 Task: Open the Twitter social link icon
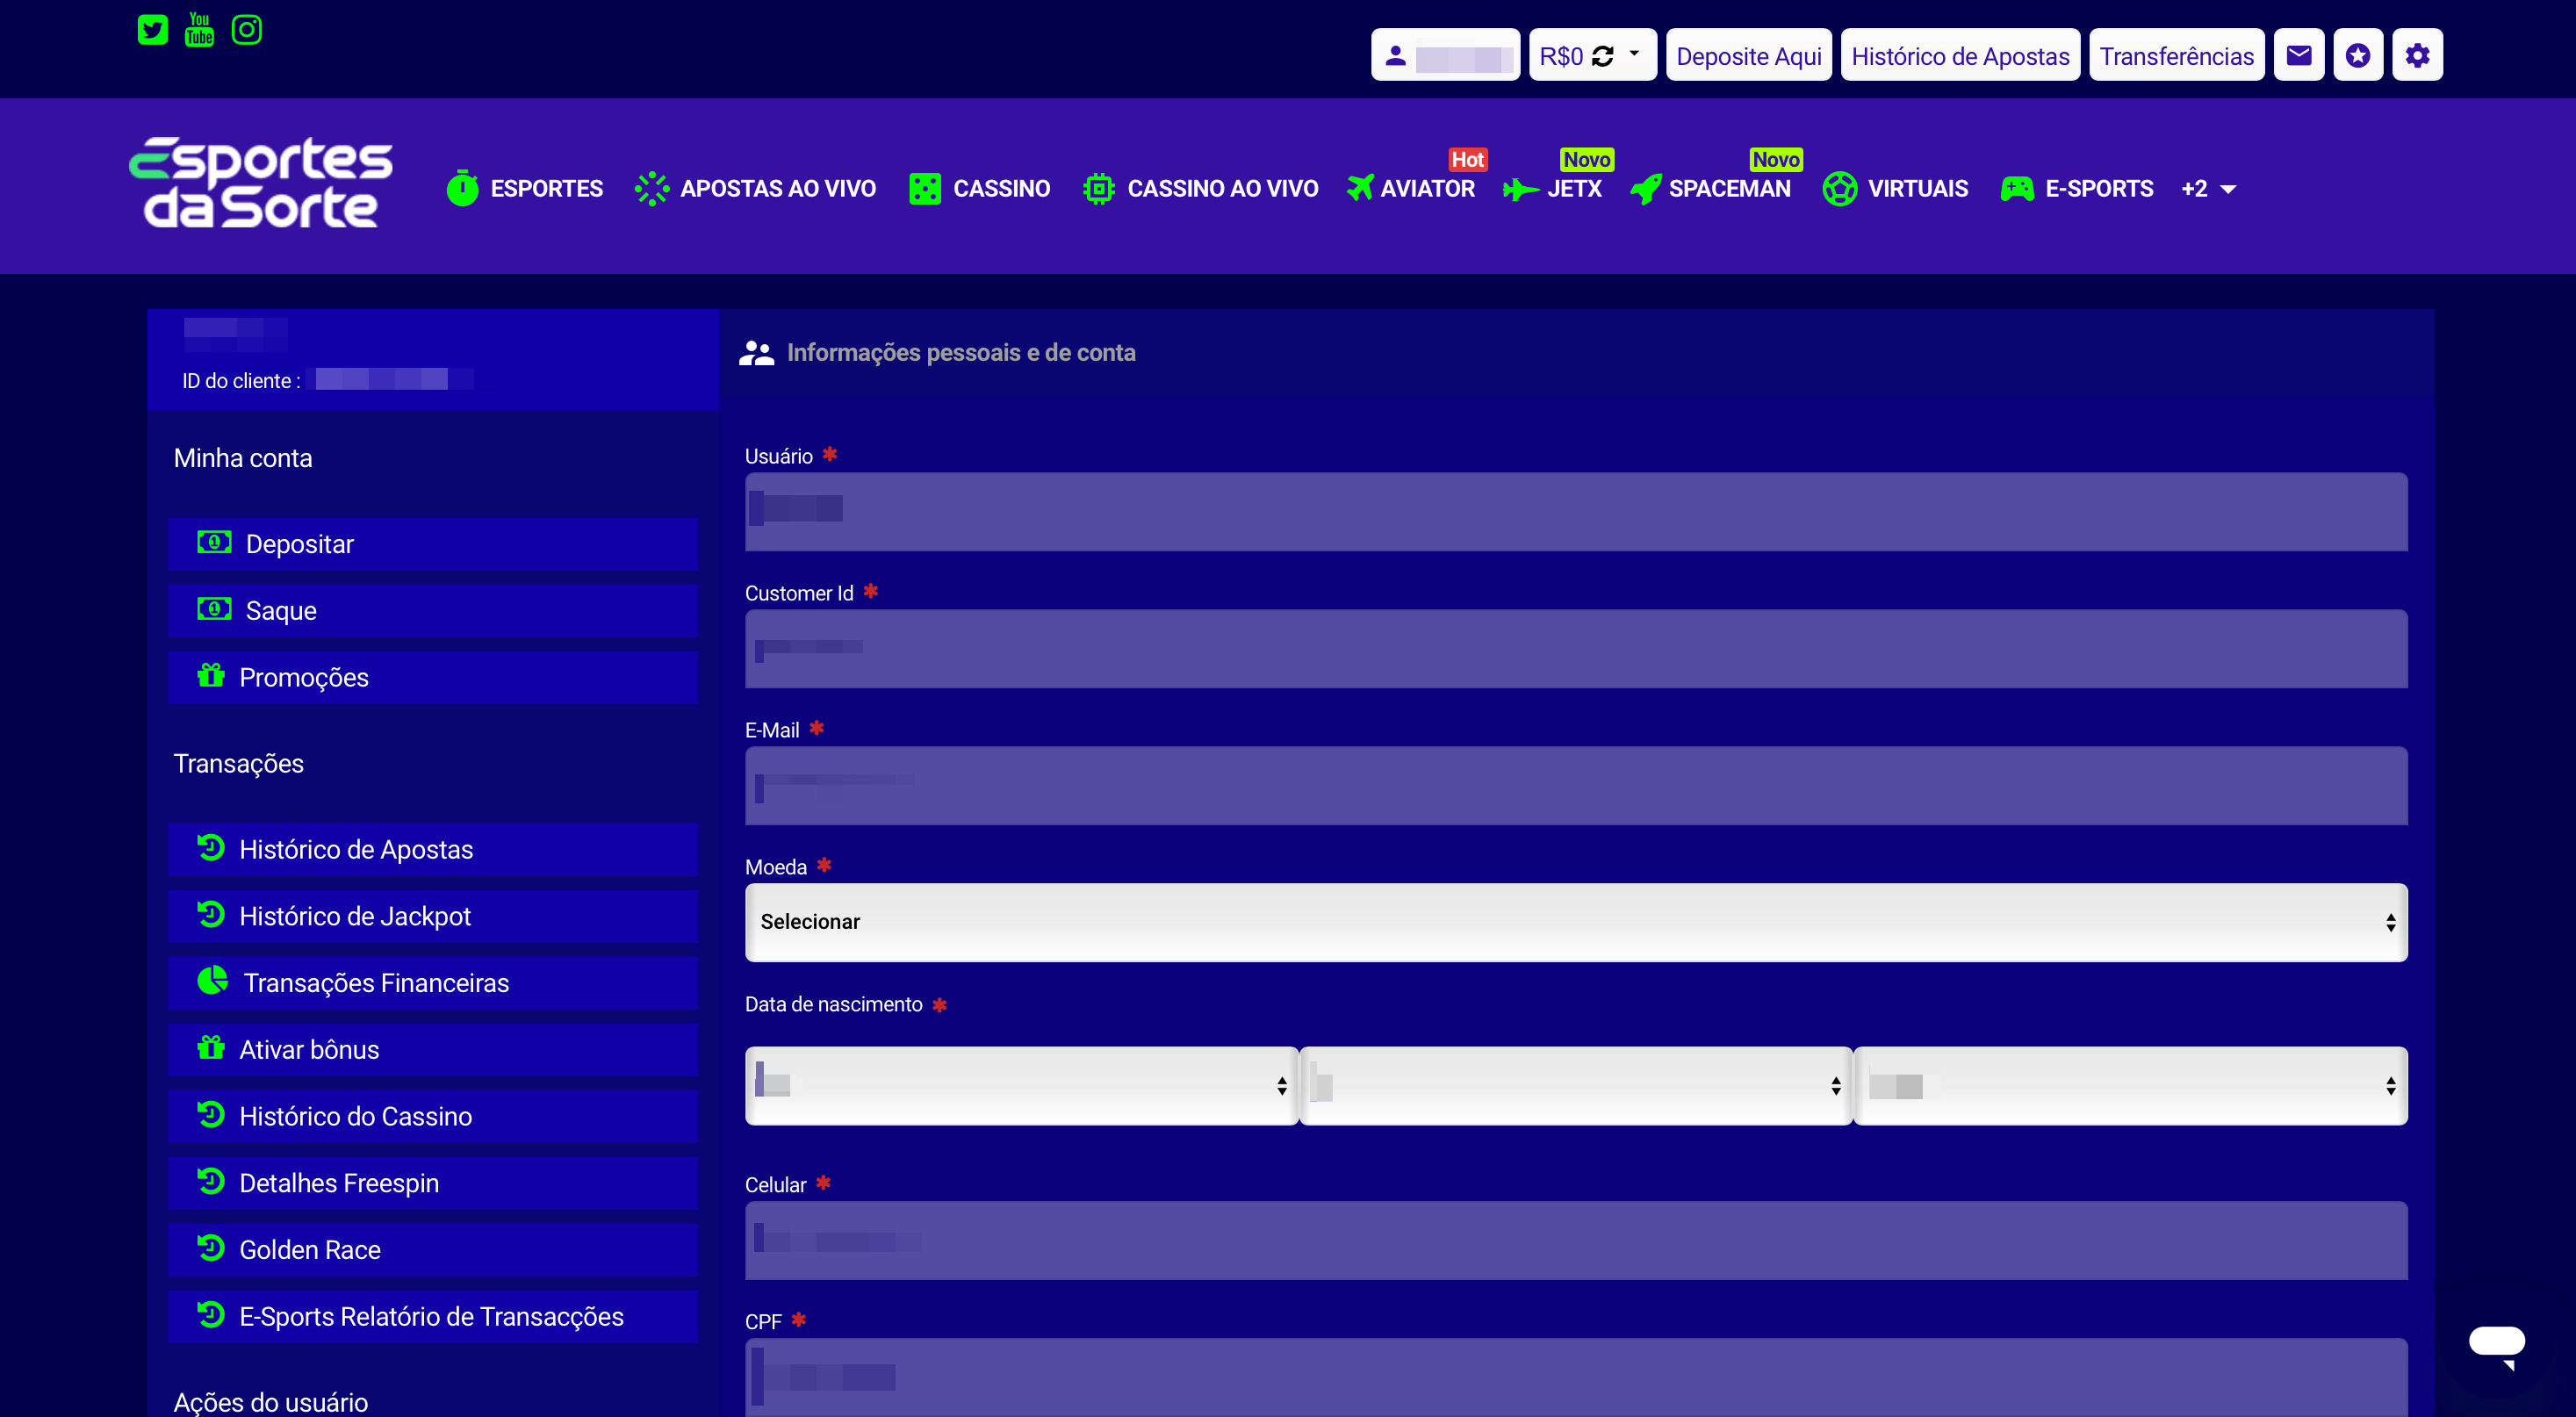[x=152, y=30]
